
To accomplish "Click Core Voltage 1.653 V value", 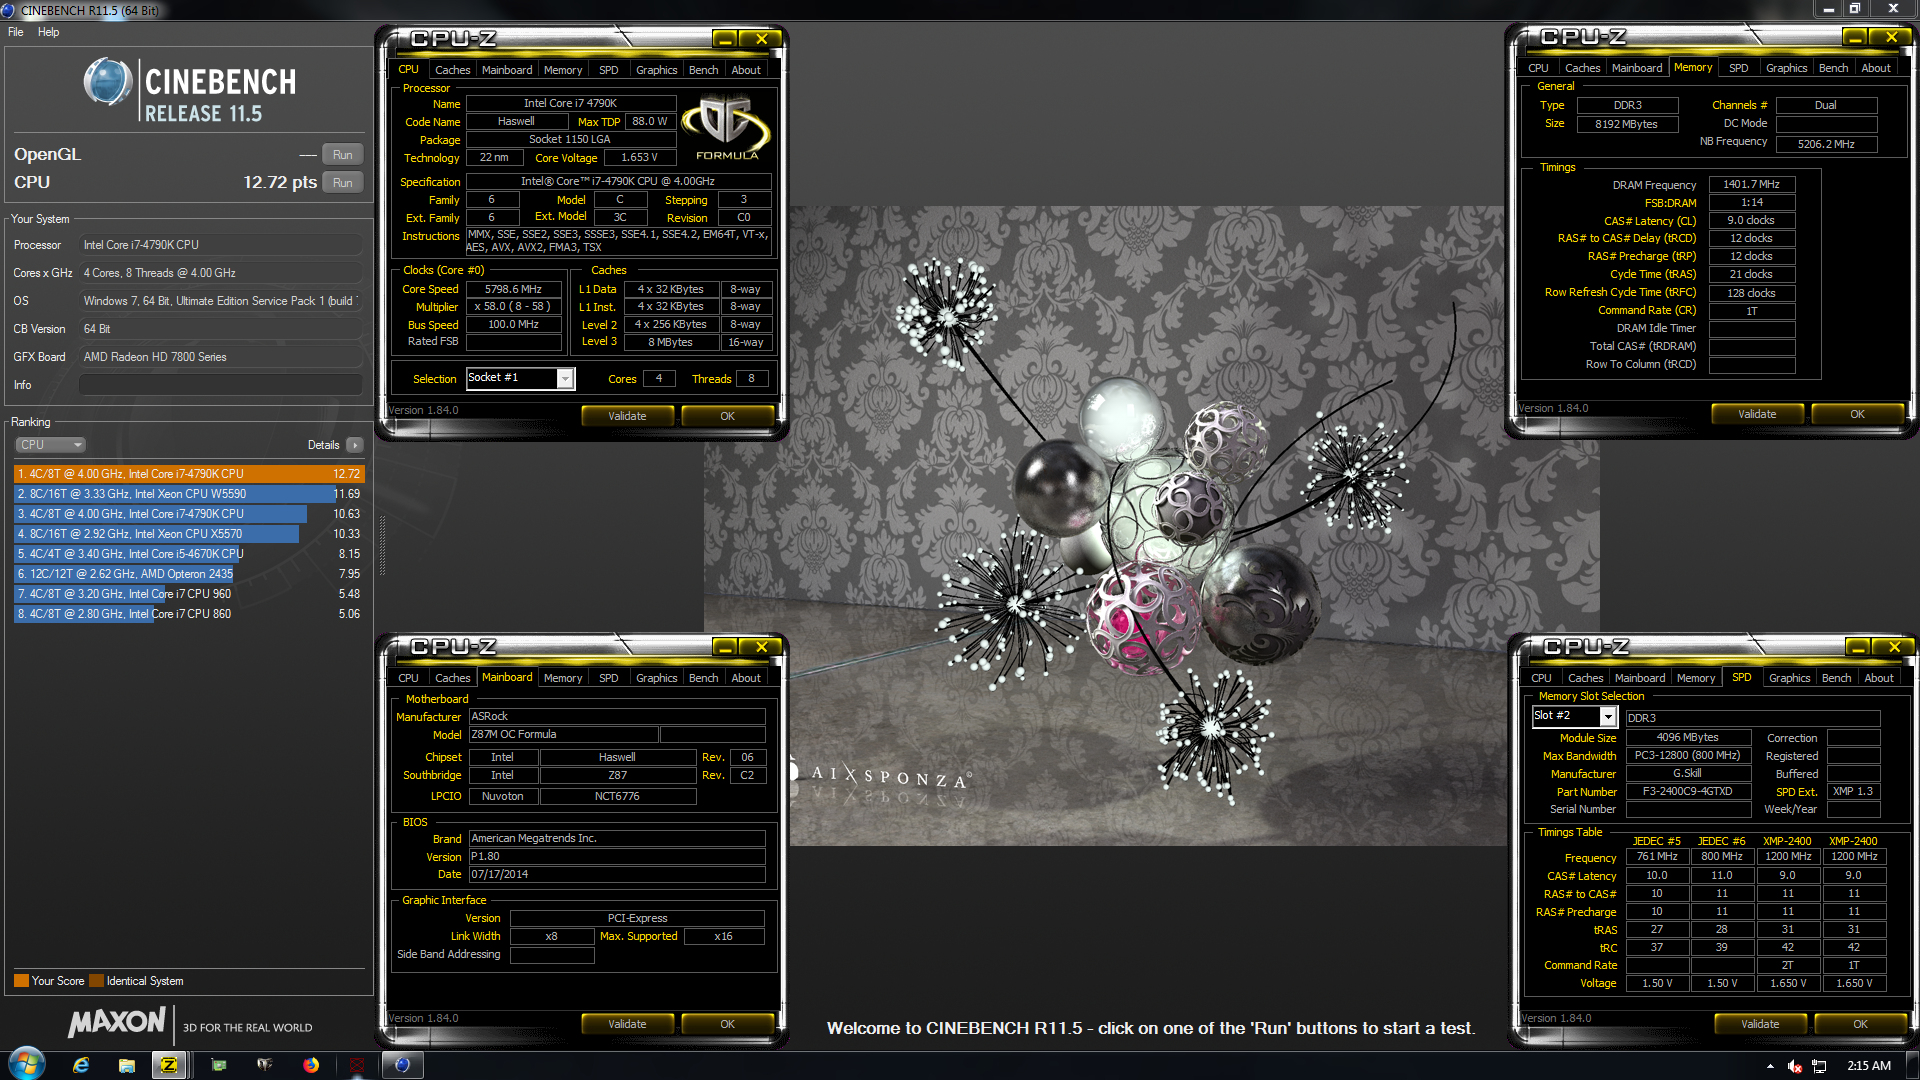I will 640,158.
